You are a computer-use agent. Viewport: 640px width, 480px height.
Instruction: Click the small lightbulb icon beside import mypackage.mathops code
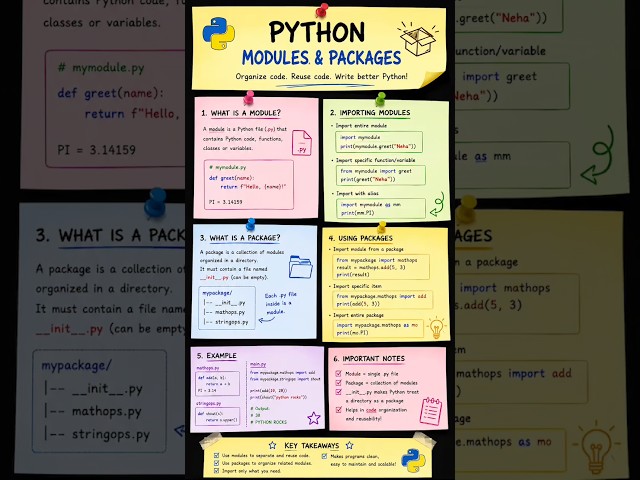[x=436, y=327]
